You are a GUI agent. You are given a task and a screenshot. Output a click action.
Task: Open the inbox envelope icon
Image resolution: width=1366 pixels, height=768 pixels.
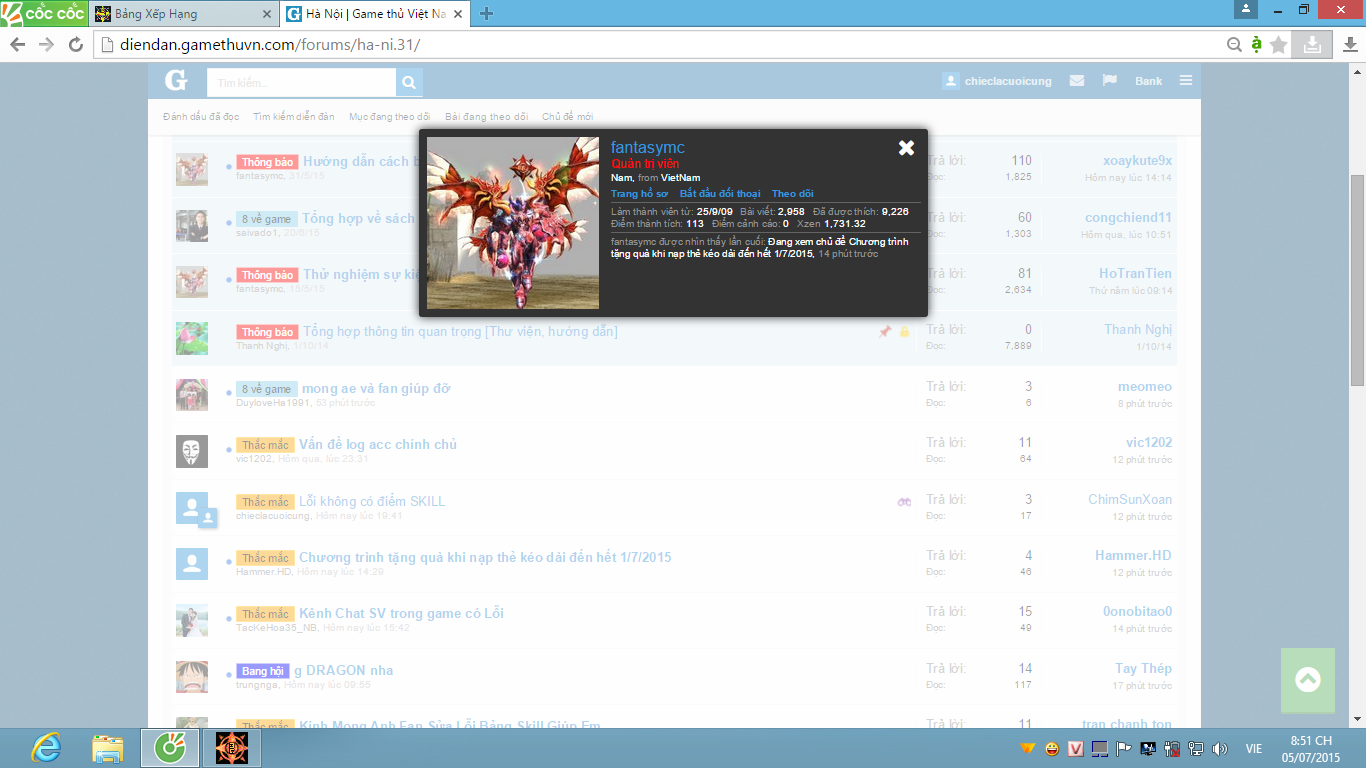click(1076, 81)
